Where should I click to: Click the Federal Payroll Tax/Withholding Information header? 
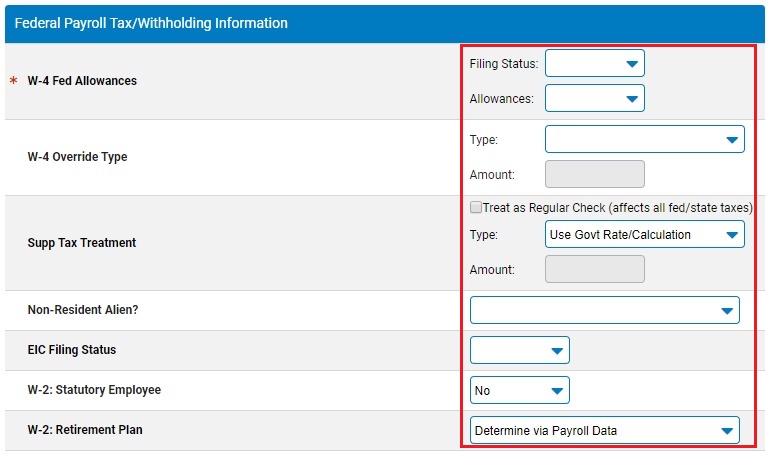(x=151, y=23)
